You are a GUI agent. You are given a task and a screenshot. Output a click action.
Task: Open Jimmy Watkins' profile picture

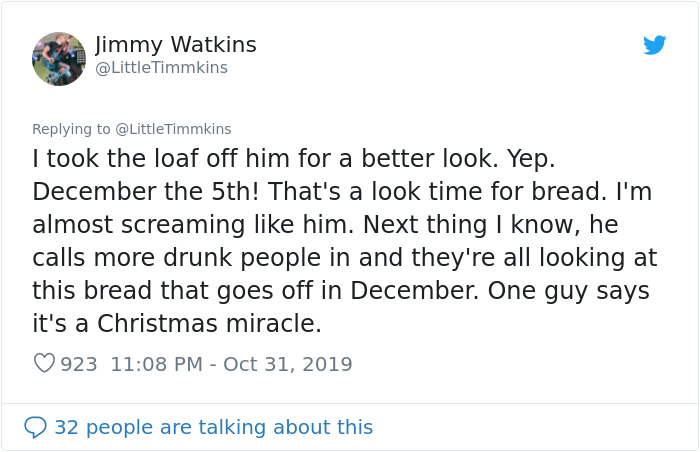(58, 58)
